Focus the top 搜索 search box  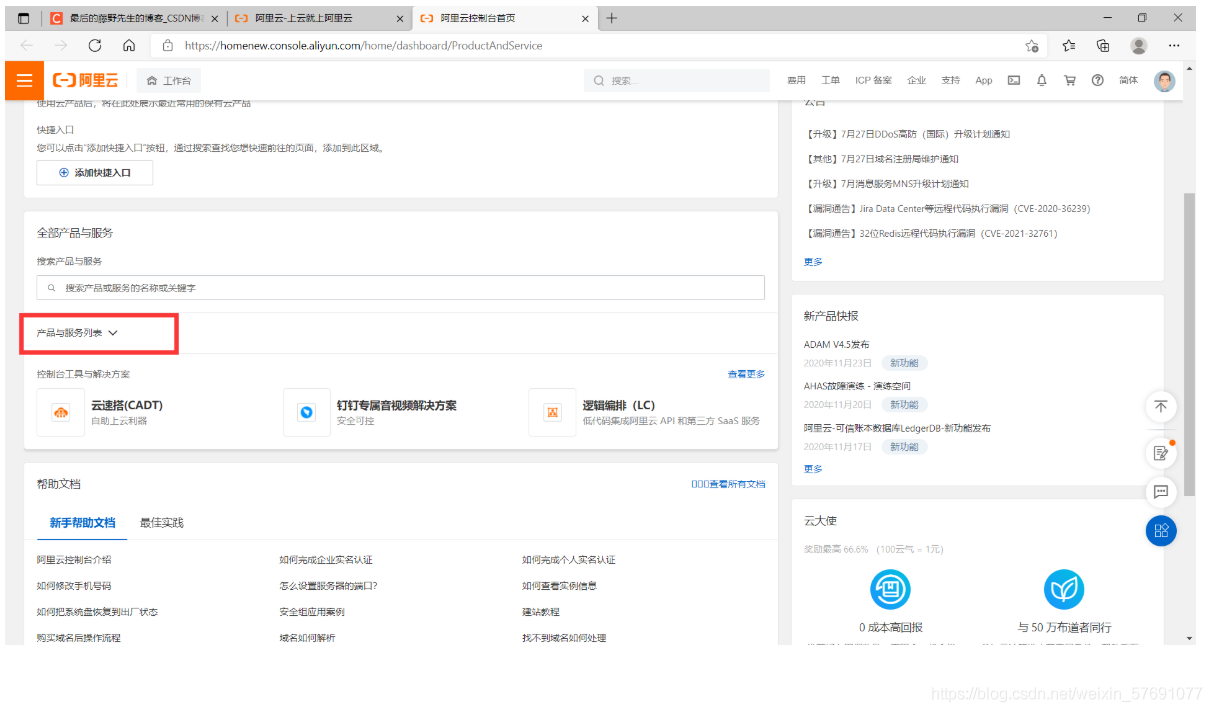coord(675,80)
